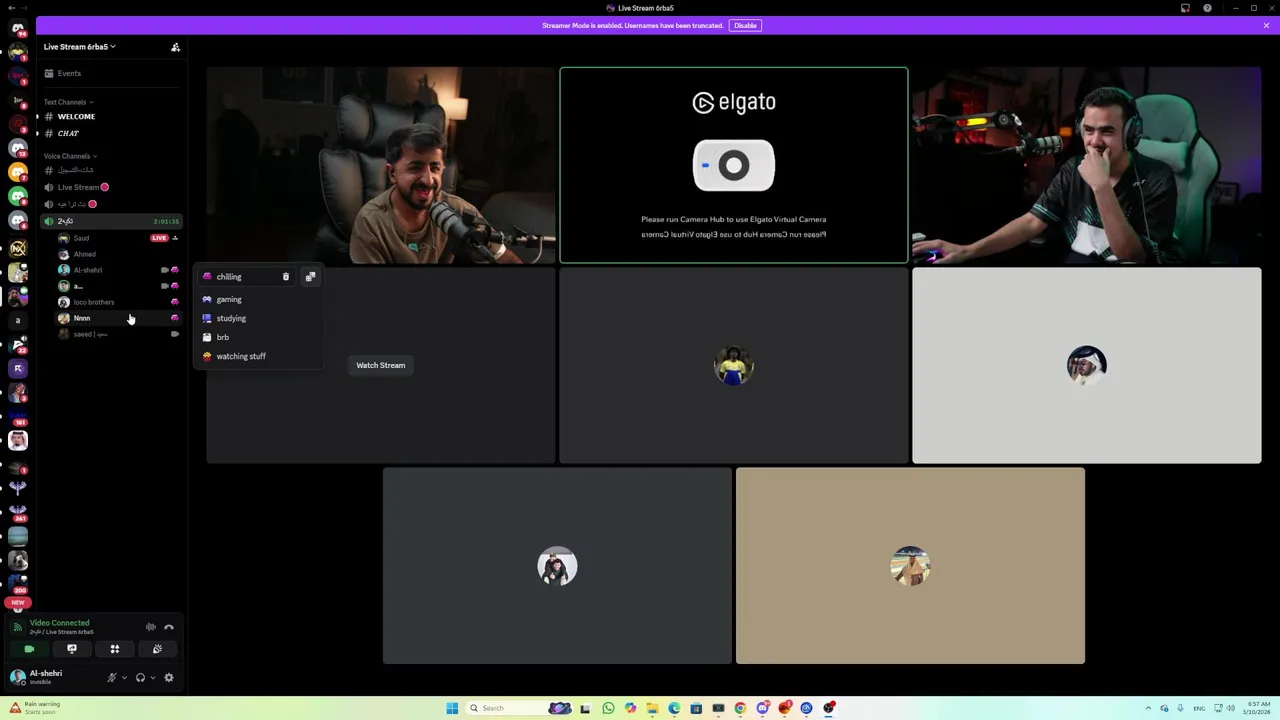
Task: Open WhatsApp from the taskbar
Action: 608,708
